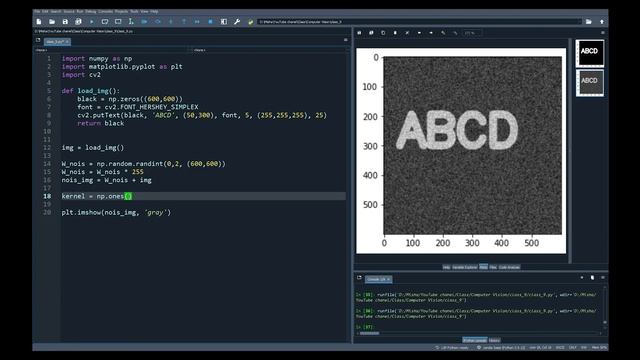640x360 pixels.
Task: Save plot in Plots pane
Action: pyautogui.click(x=359, y=33)
